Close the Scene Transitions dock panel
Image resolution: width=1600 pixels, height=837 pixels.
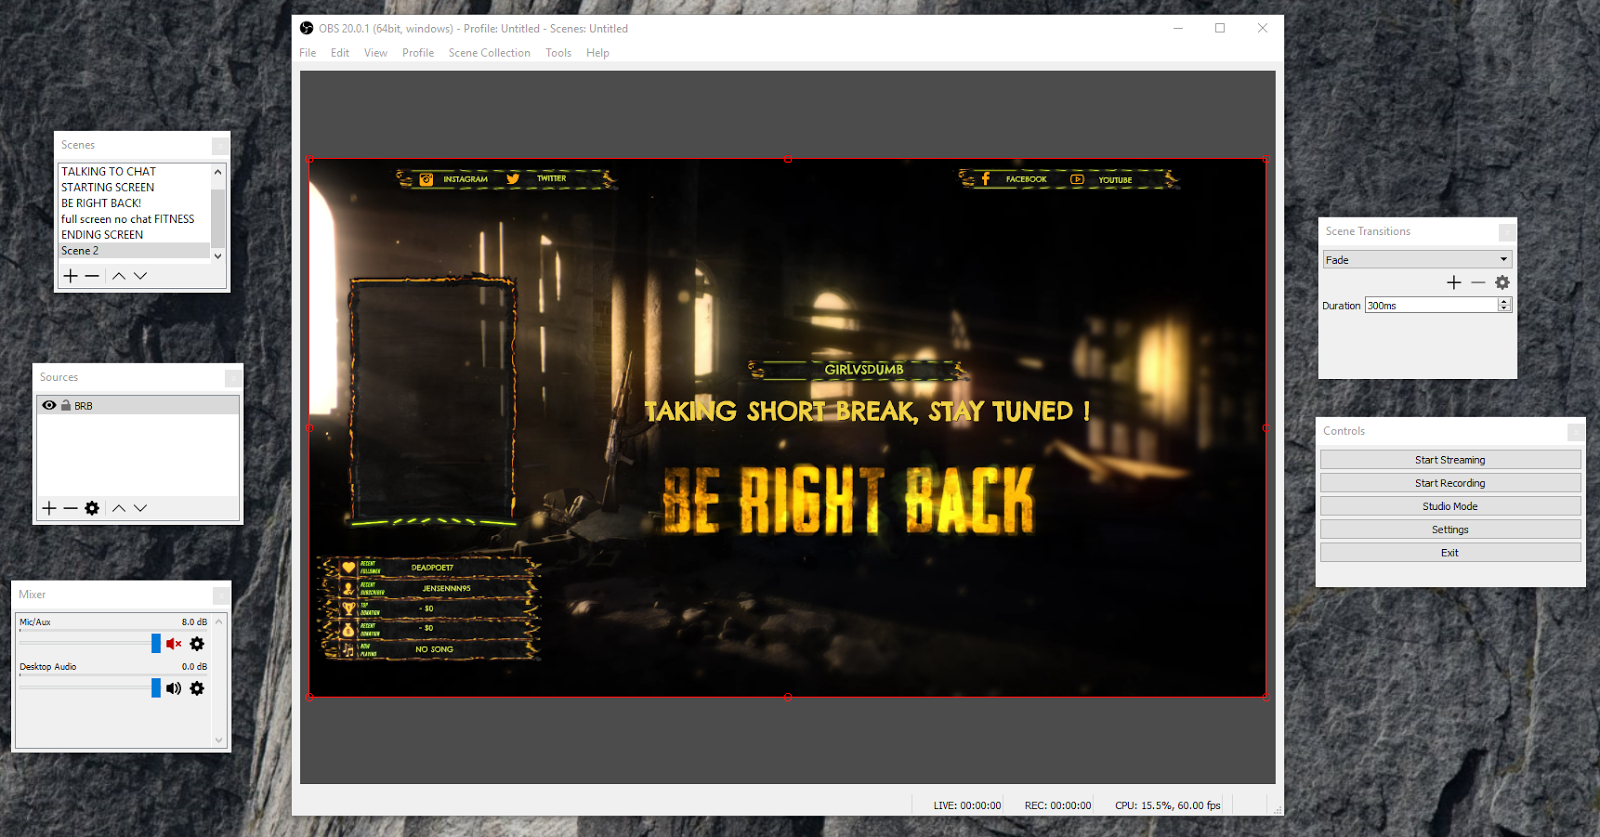(1506, 232)
